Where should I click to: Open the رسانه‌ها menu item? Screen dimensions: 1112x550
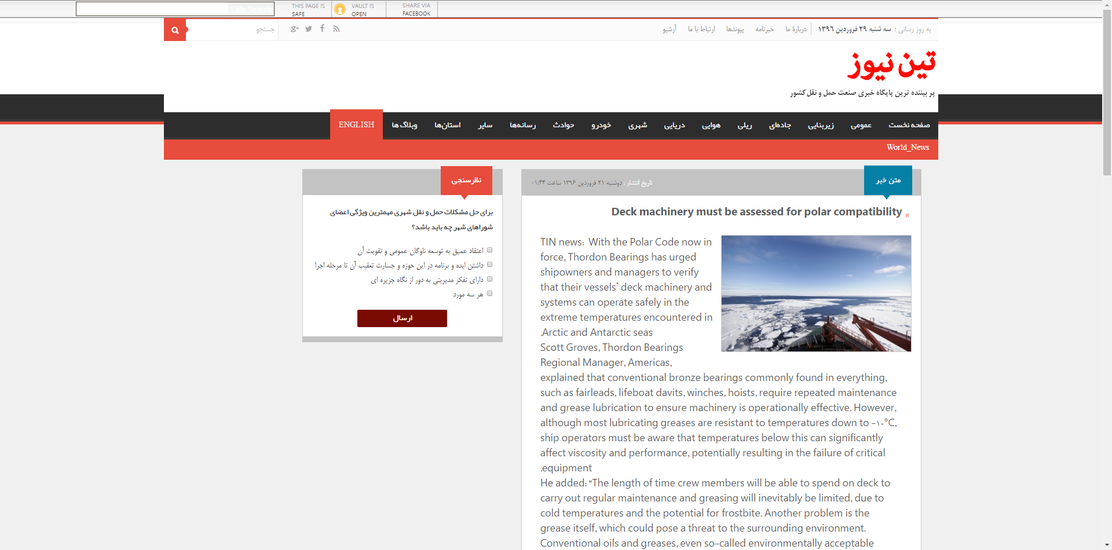pyautogui.click(x=523, y=125)
